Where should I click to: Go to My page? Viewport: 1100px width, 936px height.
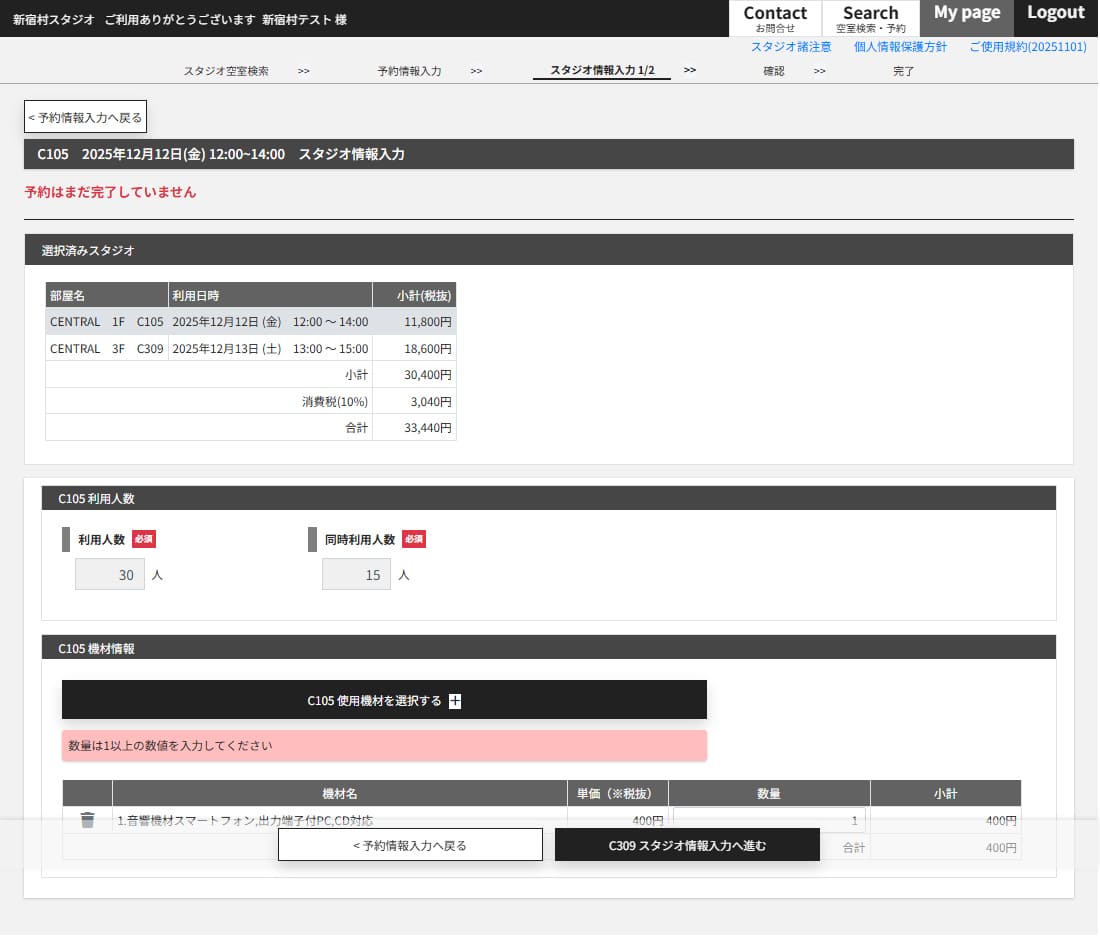point(966,14)
